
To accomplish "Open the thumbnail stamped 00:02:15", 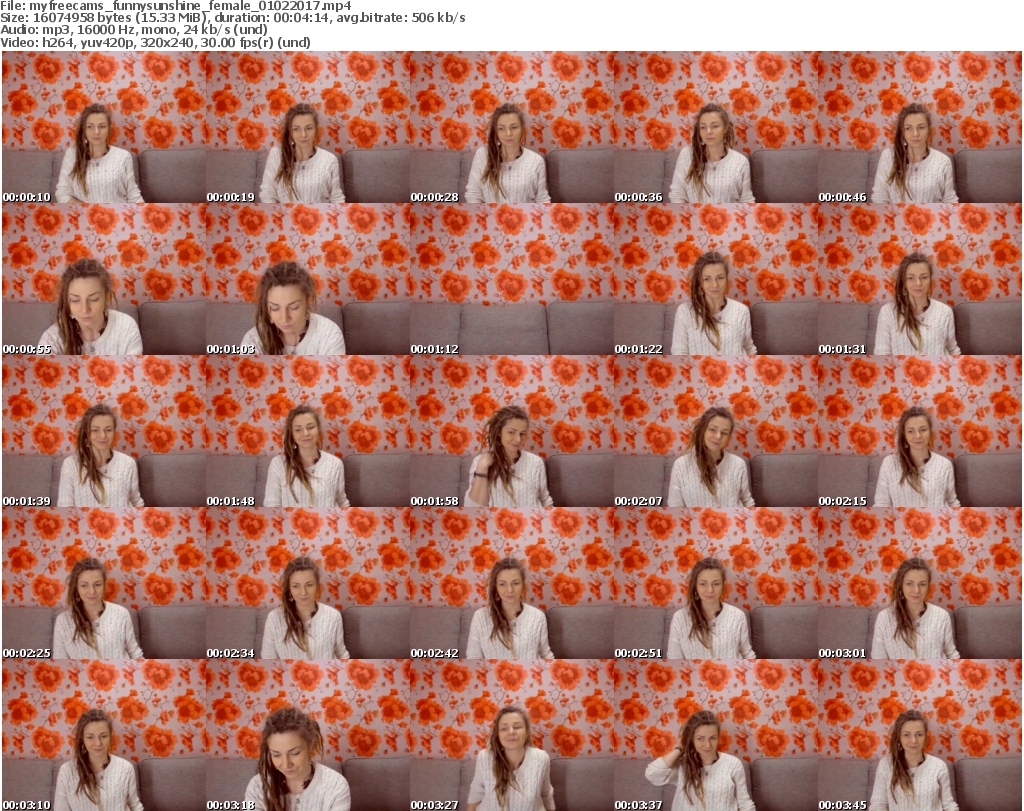I will coord(920,432).
